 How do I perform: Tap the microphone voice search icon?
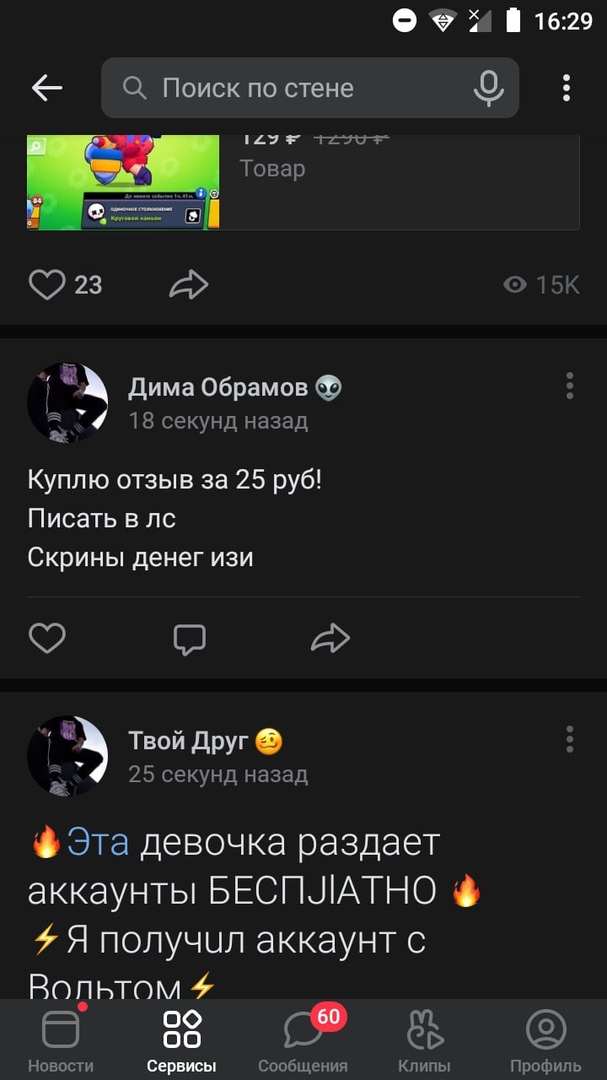tap(488, 88)
